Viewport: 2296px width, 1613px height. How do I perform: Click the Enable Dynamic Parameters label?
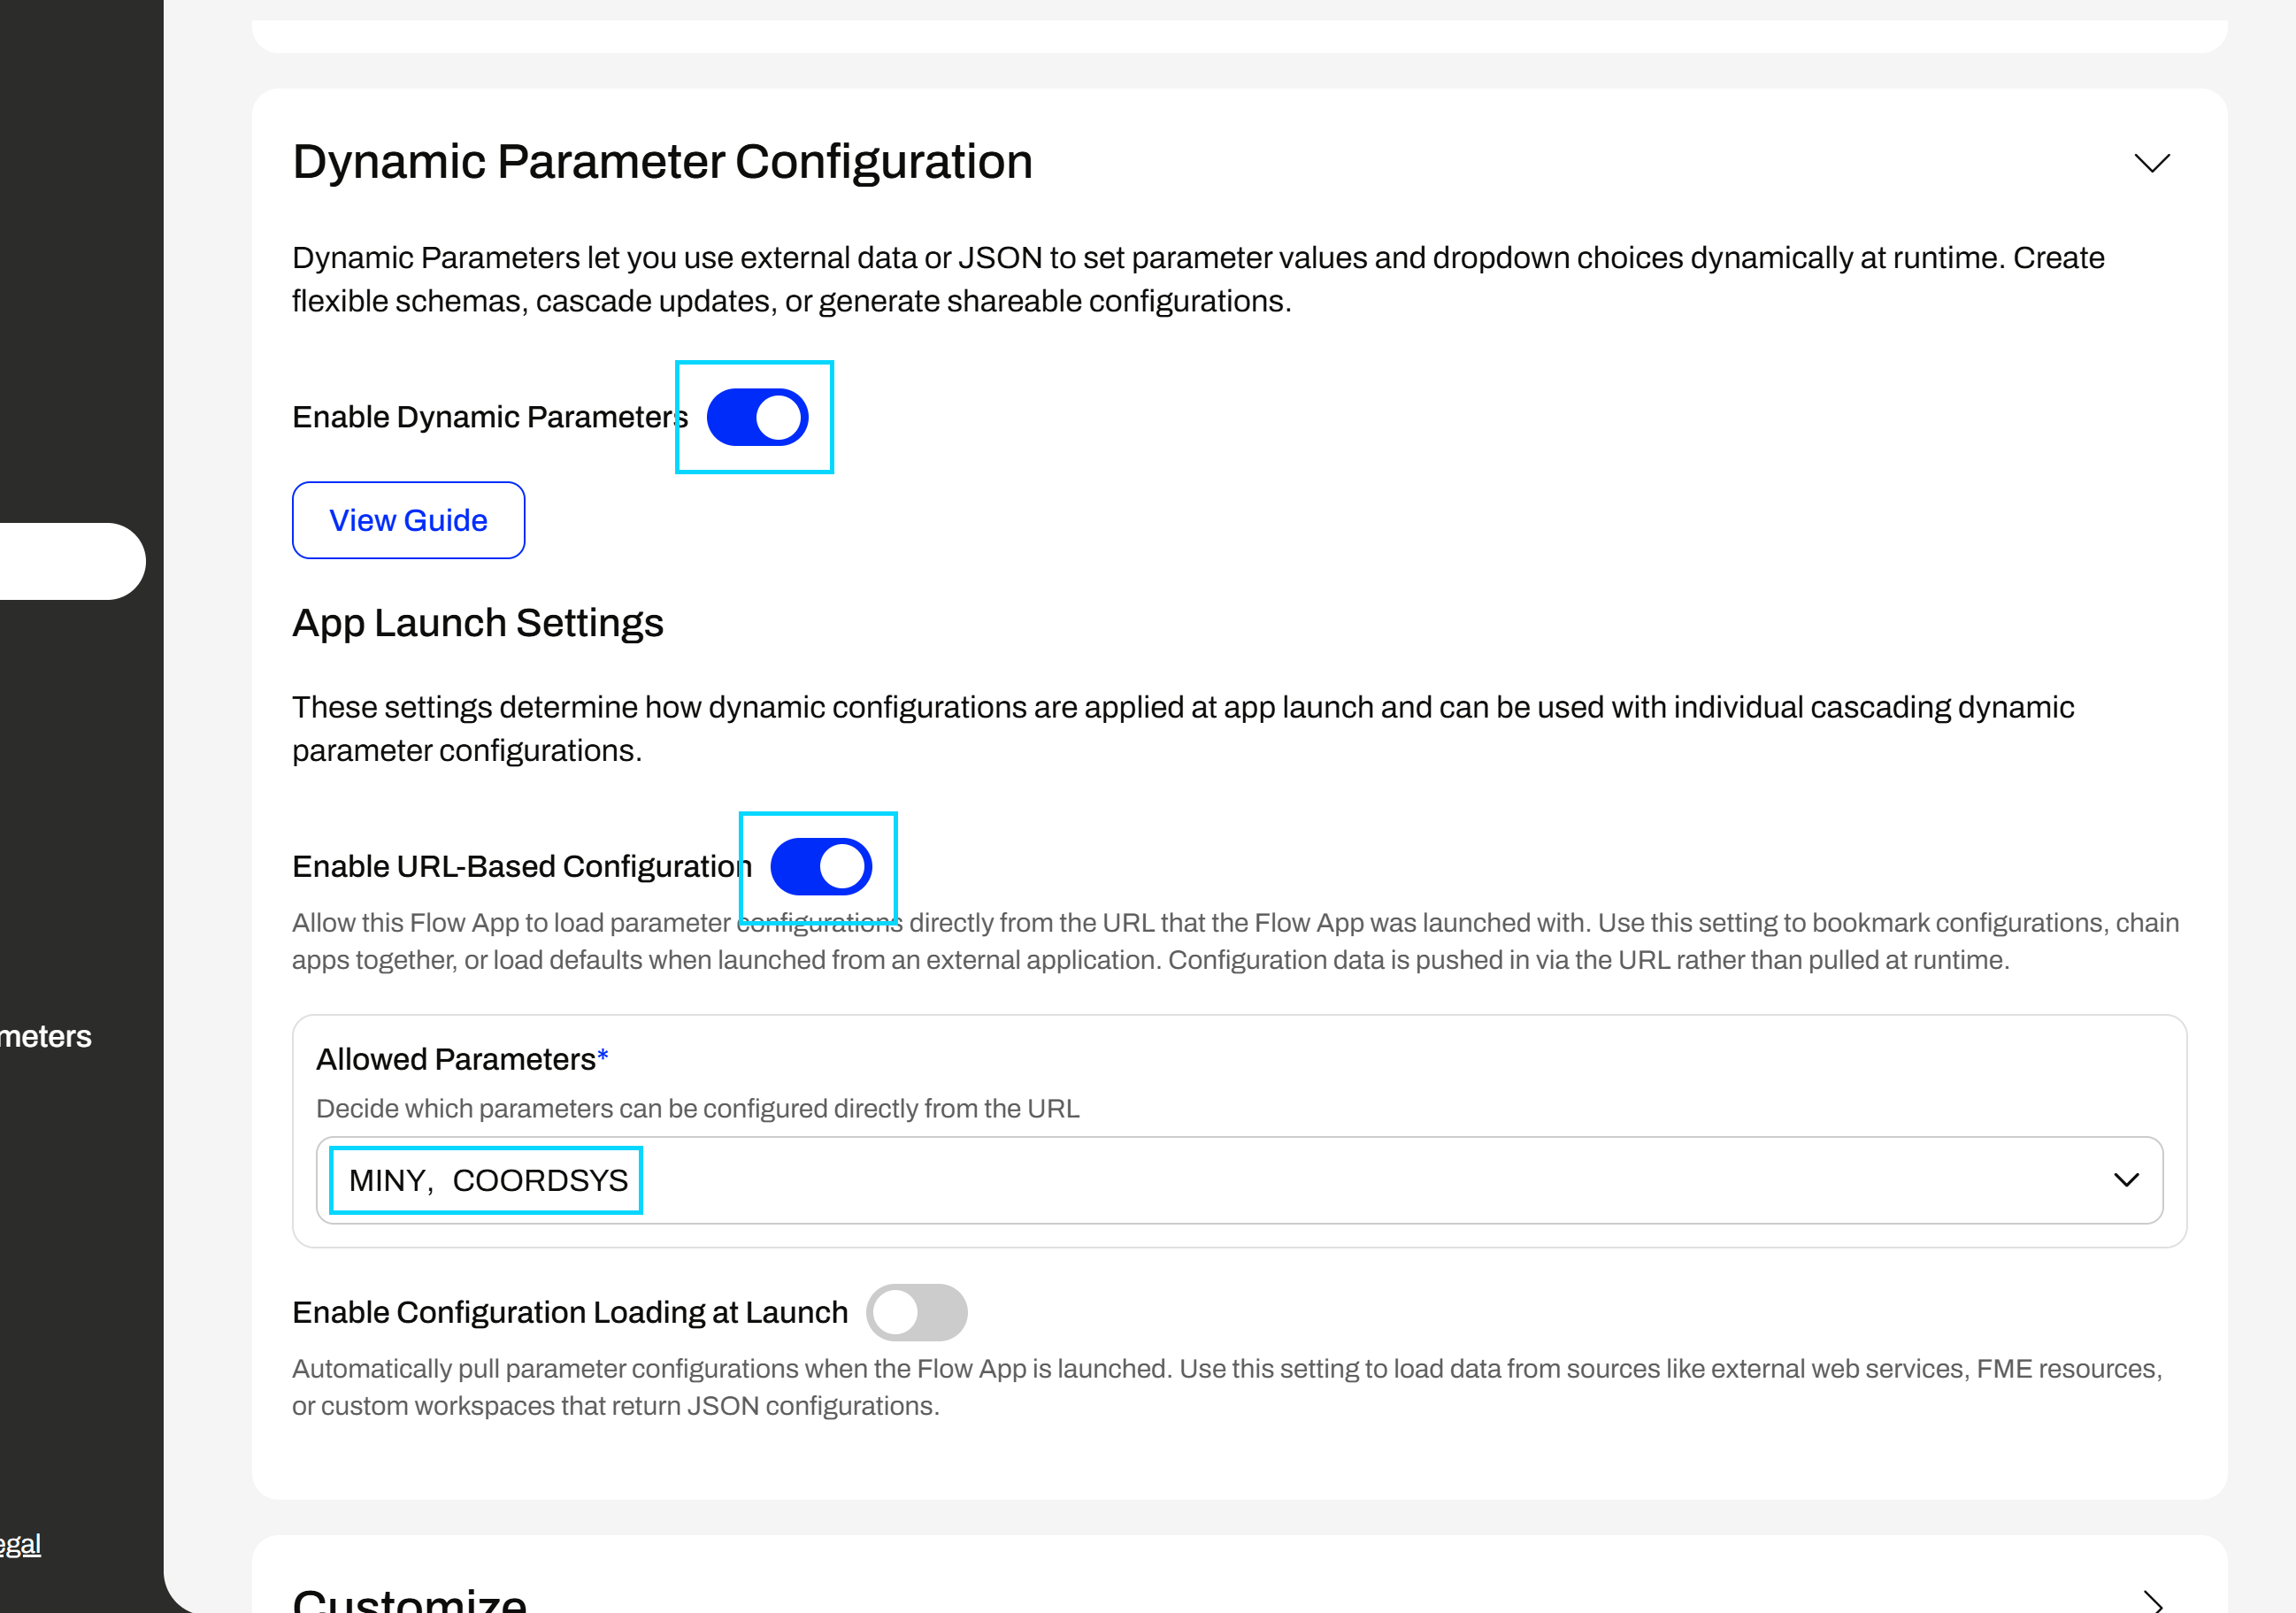coord(489,417)
